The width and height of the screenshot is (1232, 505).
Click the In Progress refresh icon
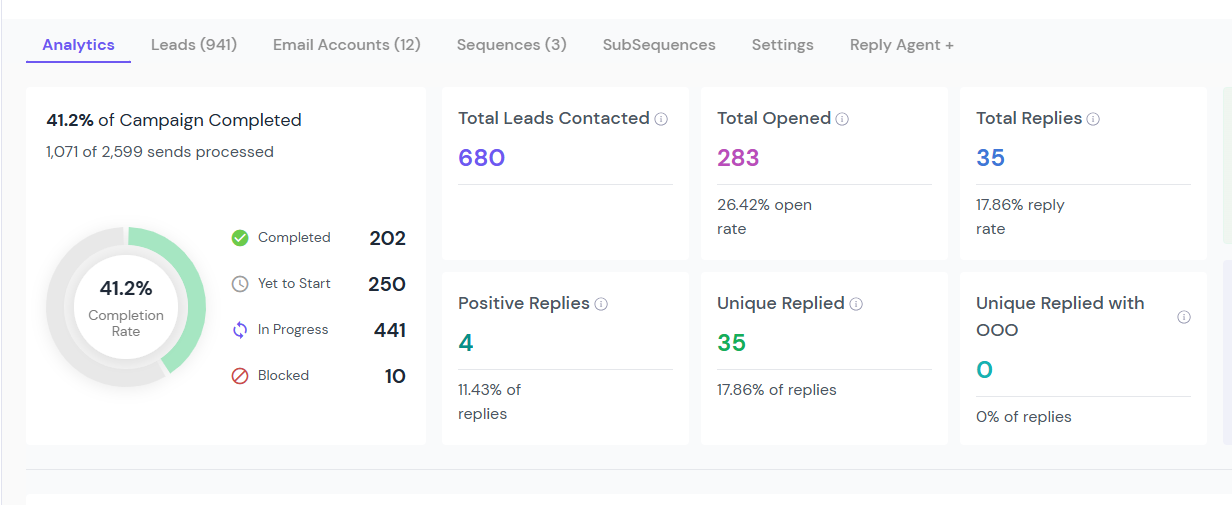pyautogui.click(x=240, y=330)
